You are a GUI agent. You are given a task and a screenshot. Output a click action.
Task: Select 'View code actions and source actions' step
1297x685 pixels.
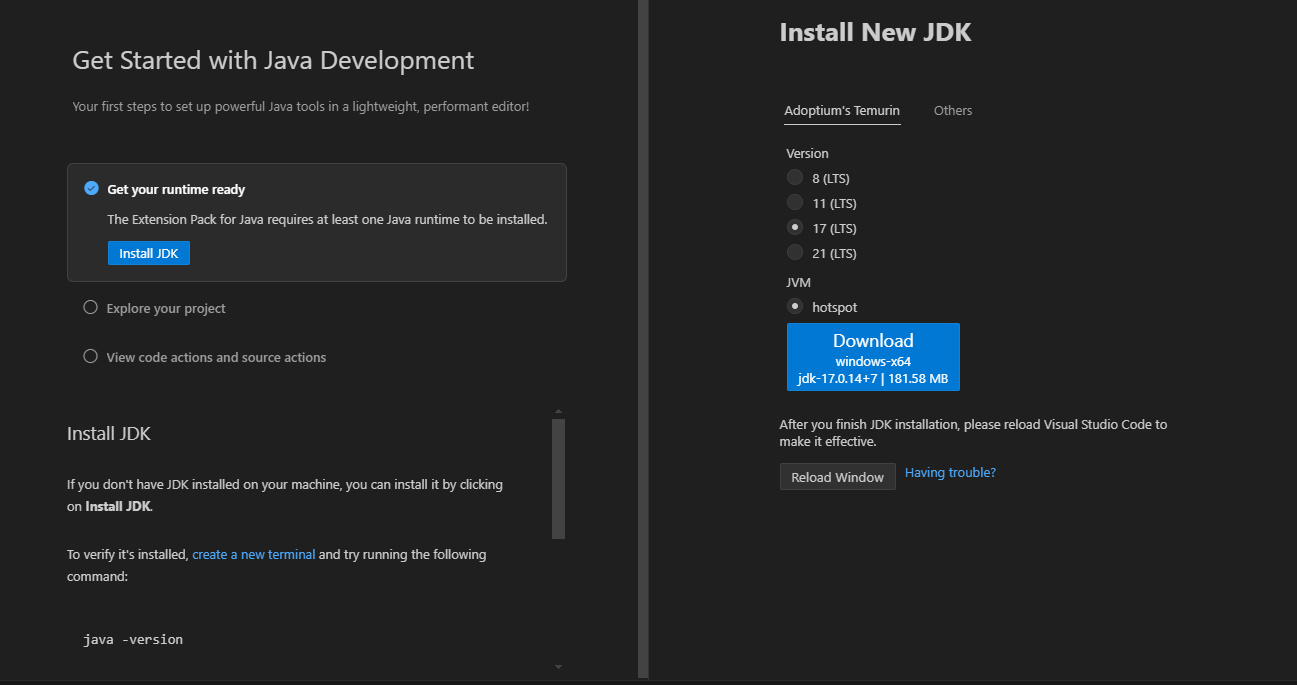pos(216,357)
